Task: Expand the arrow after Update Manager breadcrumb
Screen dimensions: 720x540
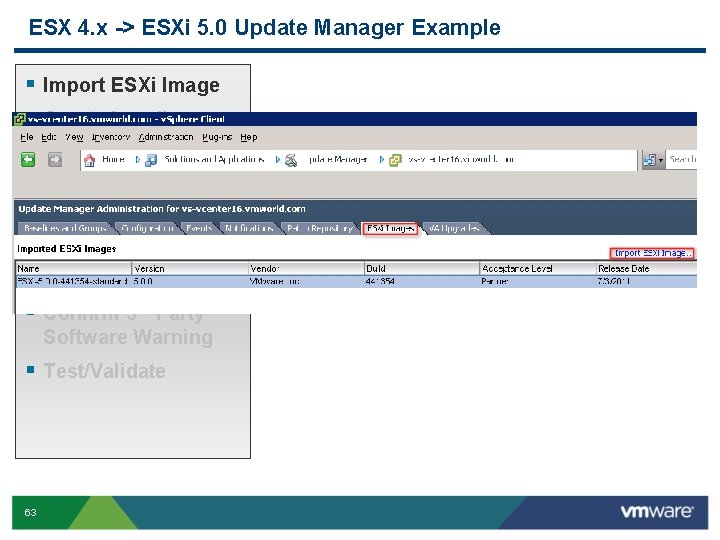Action: 382,160
